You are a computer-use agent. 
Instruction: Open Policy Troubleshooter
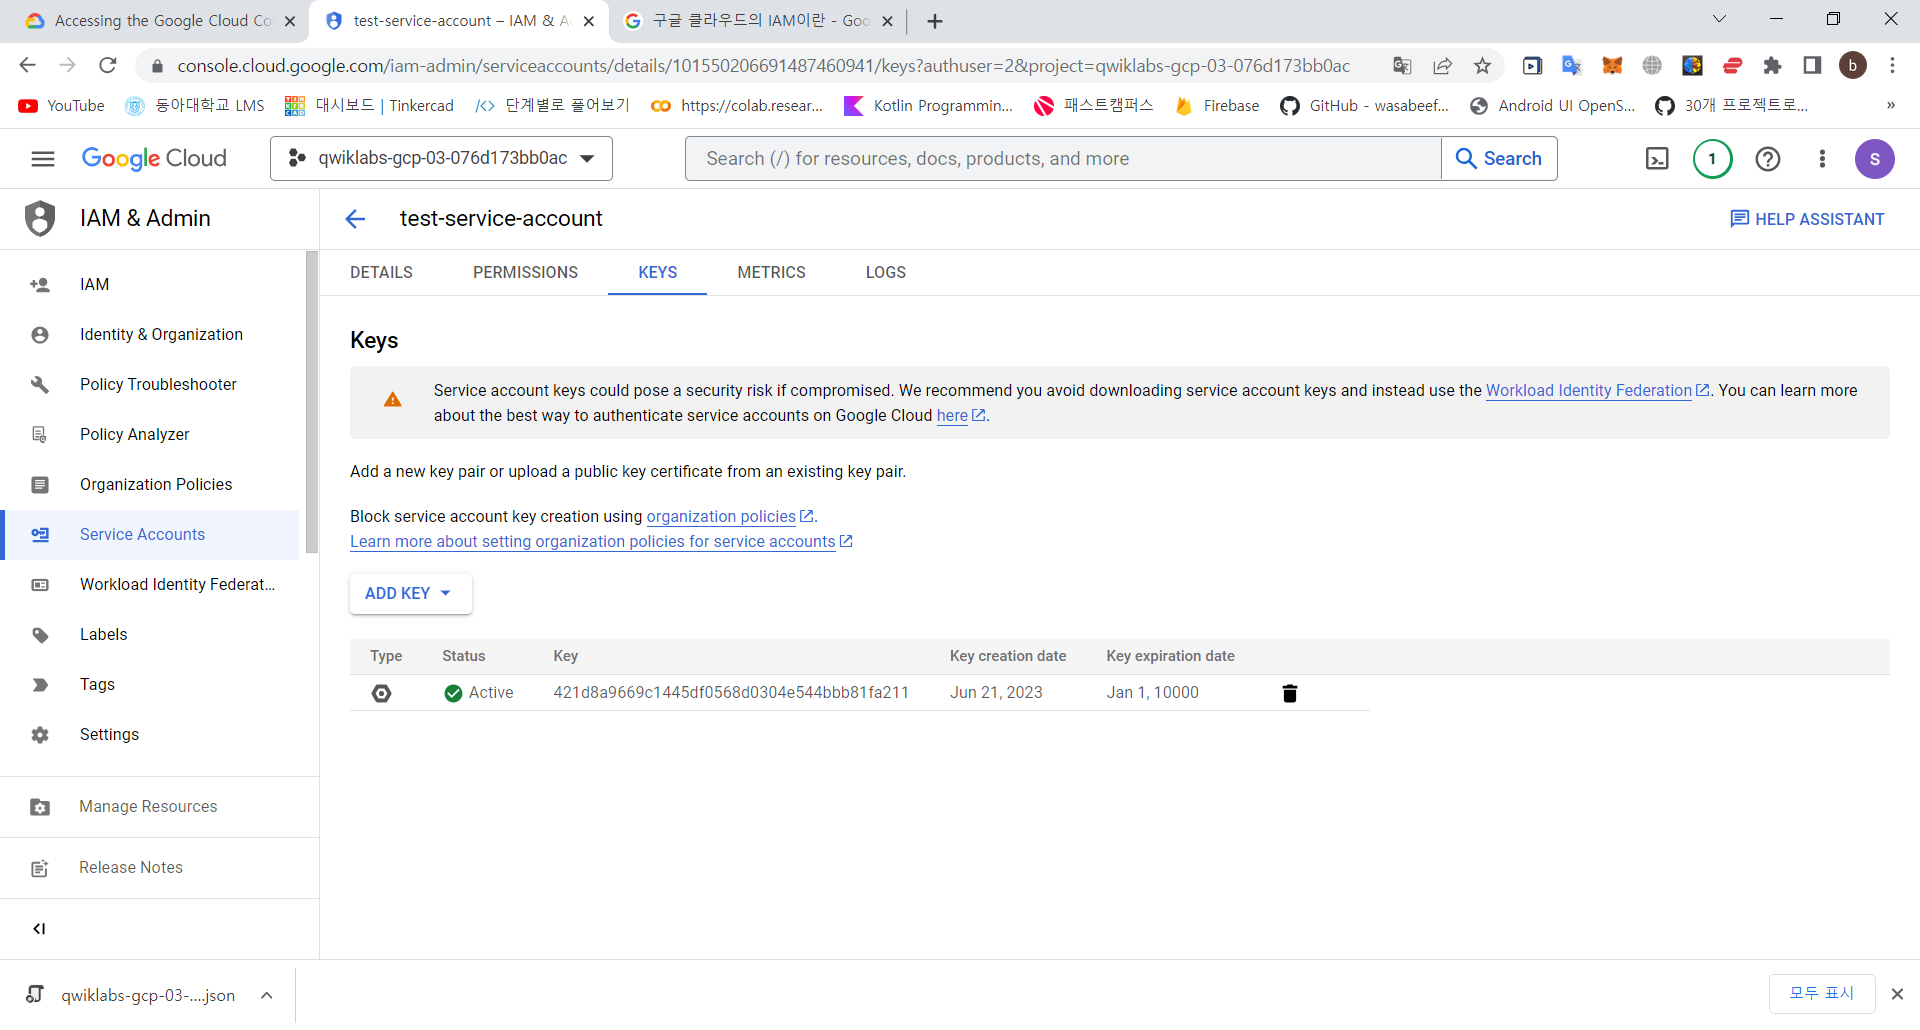click(150, 385)
